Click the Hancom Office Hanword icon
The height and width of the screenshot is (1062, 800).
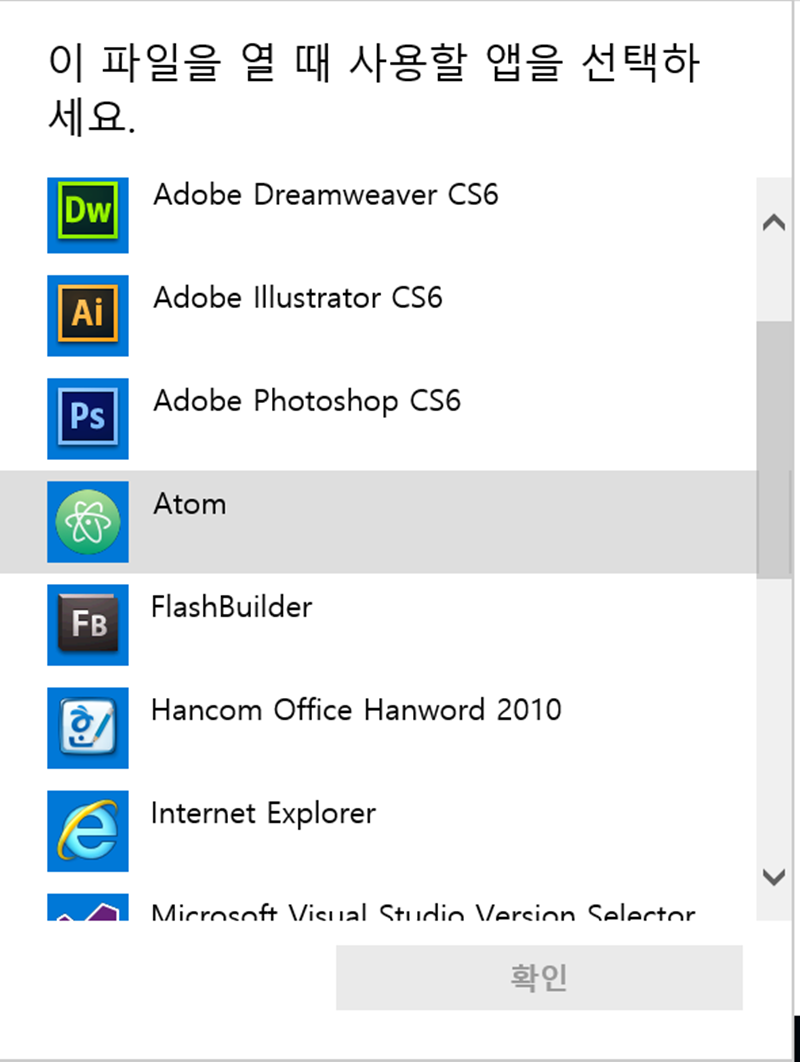(x=88, y=727)
